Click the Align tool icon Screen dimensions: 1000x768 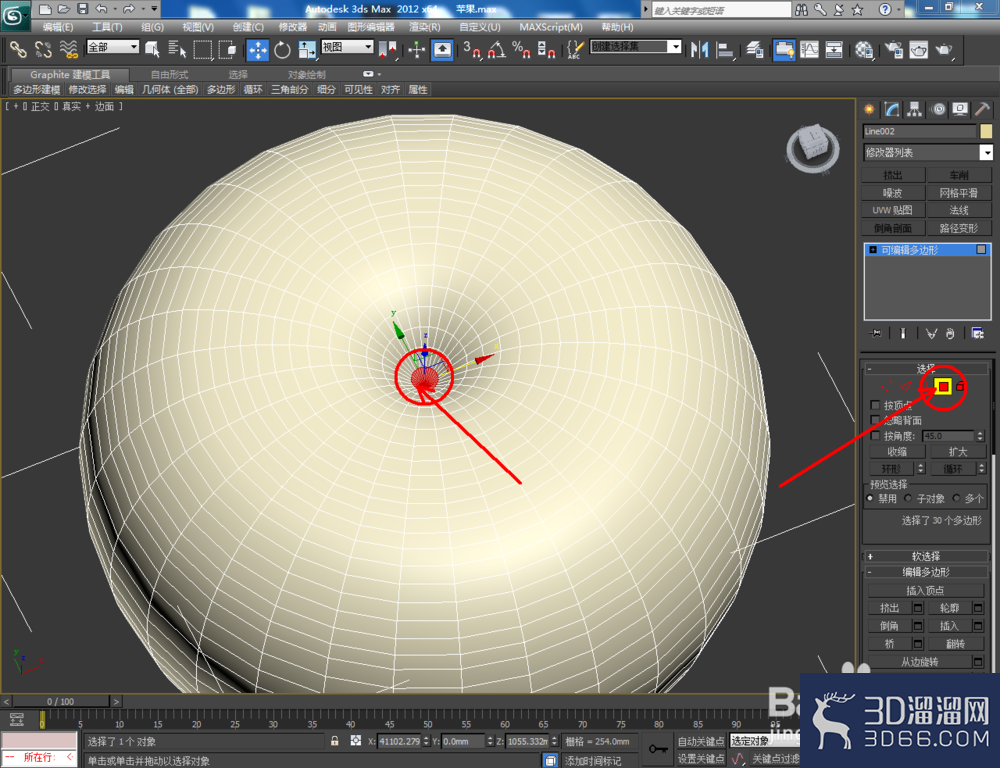point(724,50)
